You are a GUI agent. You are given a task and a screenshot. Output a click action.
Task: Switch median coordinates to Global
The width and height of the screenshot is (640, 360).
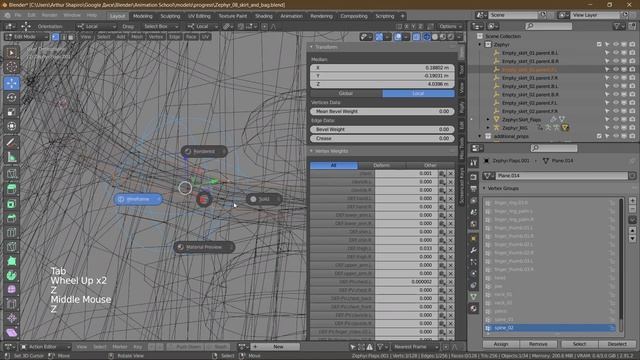tap(346, 93)
